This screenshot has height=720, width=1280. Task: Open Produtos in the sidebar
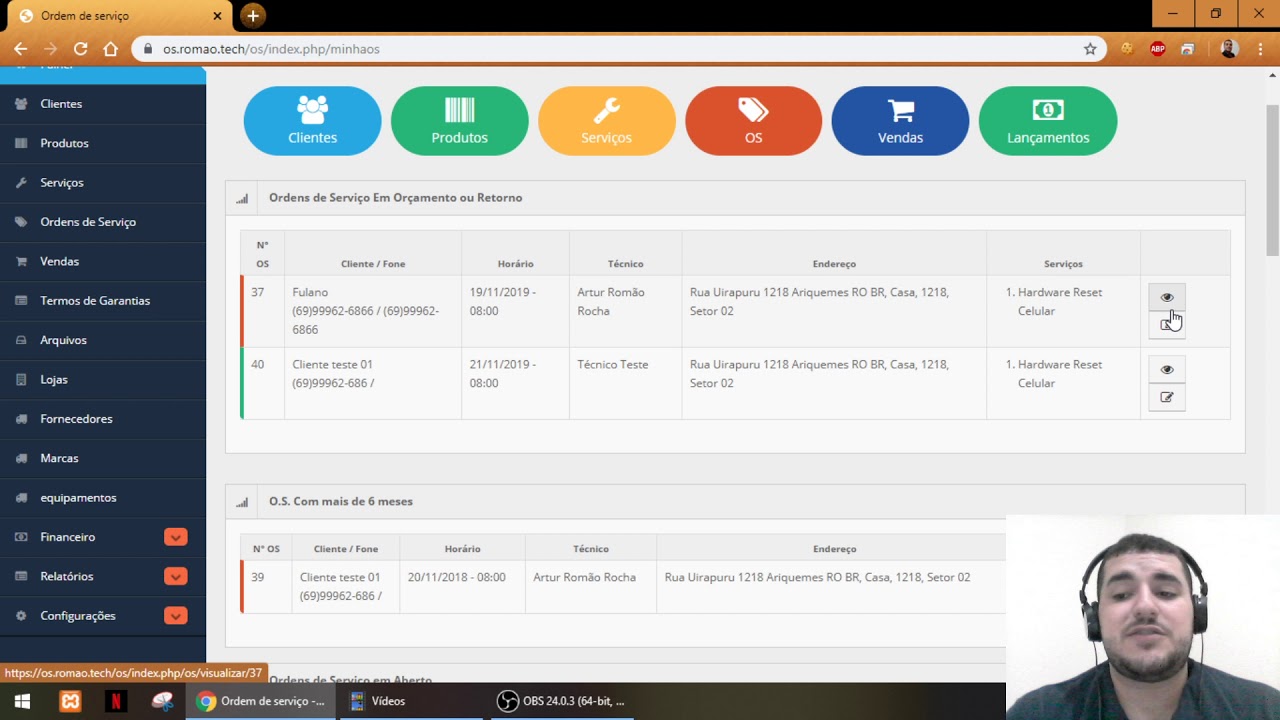tap(102, 143)
